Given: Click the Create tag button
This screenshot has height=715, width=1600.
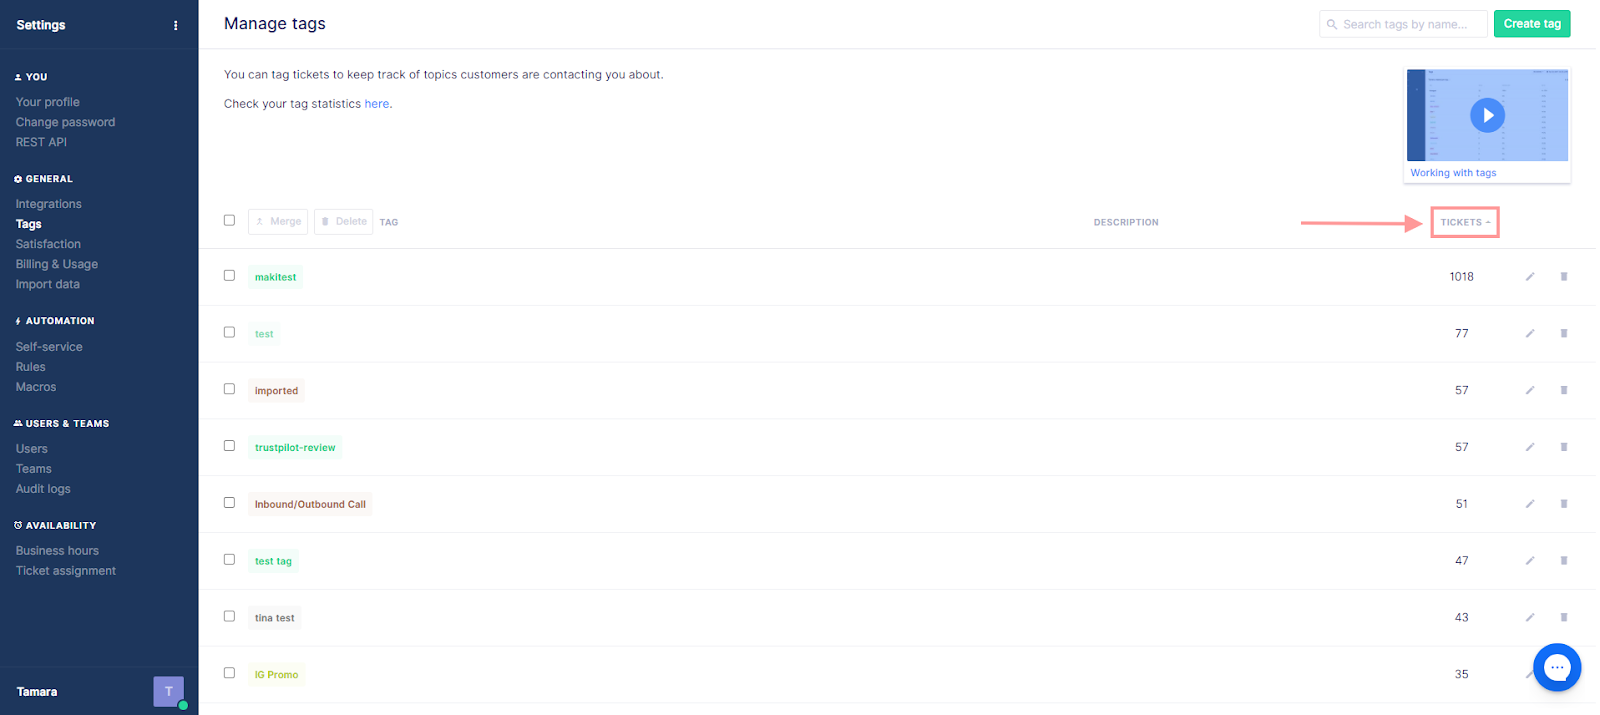Looking at the screenshot, I should tap(1532, 24).
